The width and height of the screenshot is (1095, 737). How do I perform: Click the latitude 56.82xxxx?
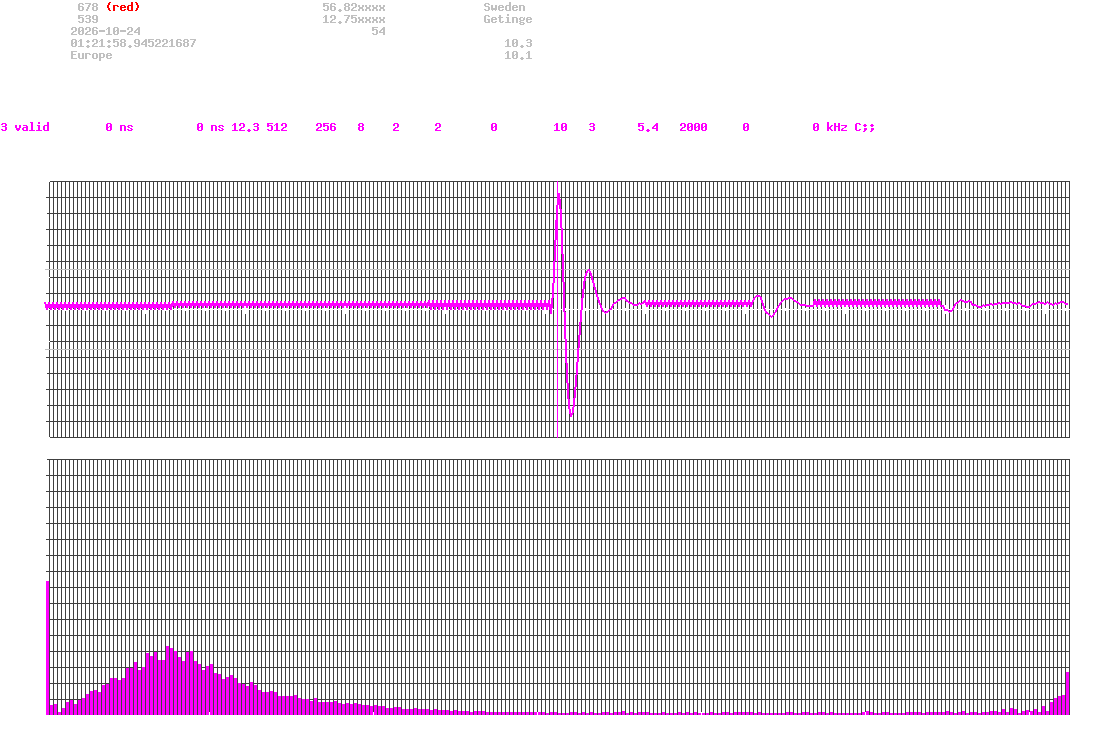pyautogui.click(x=353, y=7)
